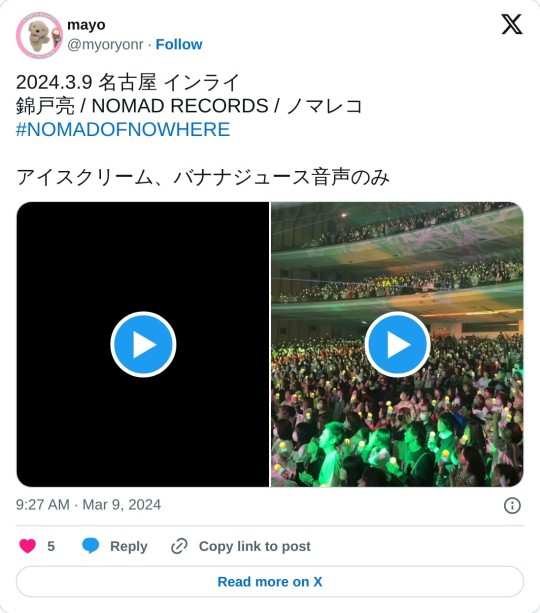Screen dimensions: 540x613
Task: Open mayo's profile avatar
Action: point(39,35)
